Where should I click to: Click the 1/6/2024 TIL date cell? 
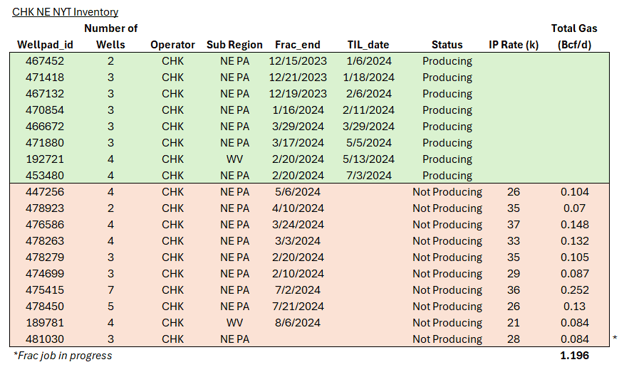point(369,61)
